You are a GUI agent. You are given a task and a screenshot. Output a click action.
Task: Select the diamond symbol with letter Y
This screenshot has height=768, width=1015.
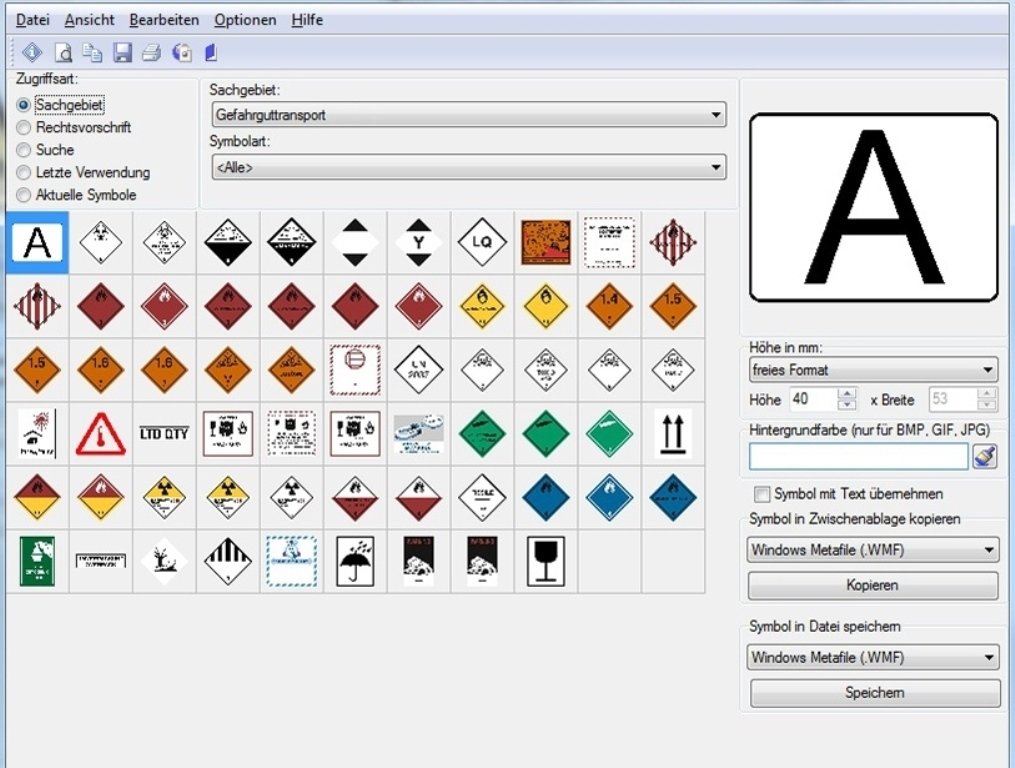pos(419,243)
